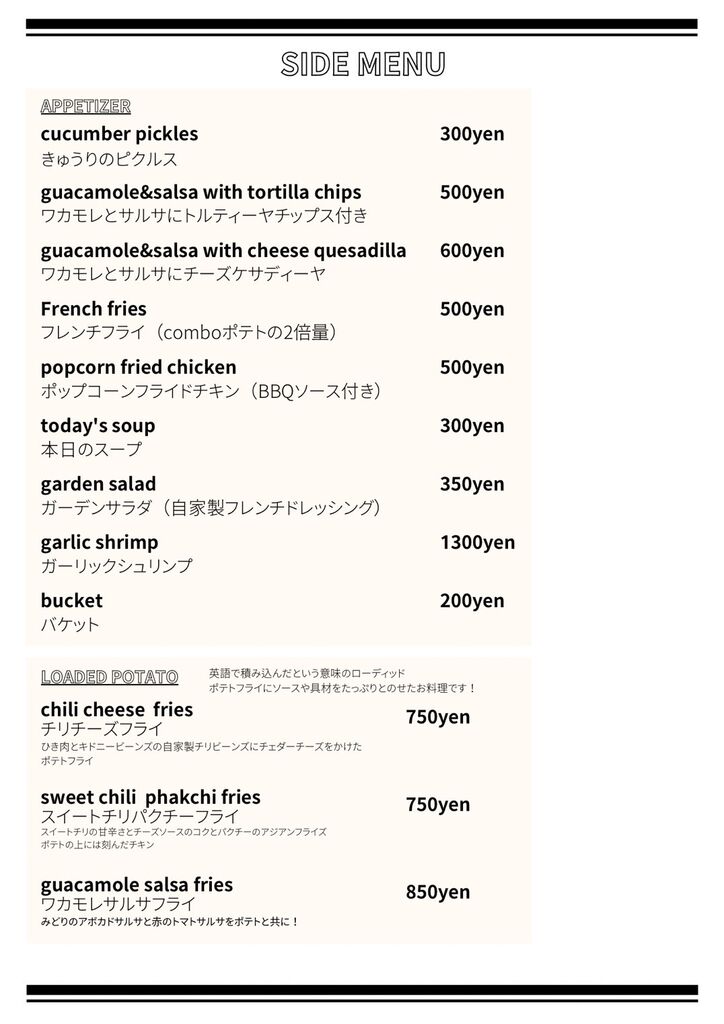Viewport: 724px width, 1024px height.
Task: Select chili cheese fries
Action: coord(117,709)
